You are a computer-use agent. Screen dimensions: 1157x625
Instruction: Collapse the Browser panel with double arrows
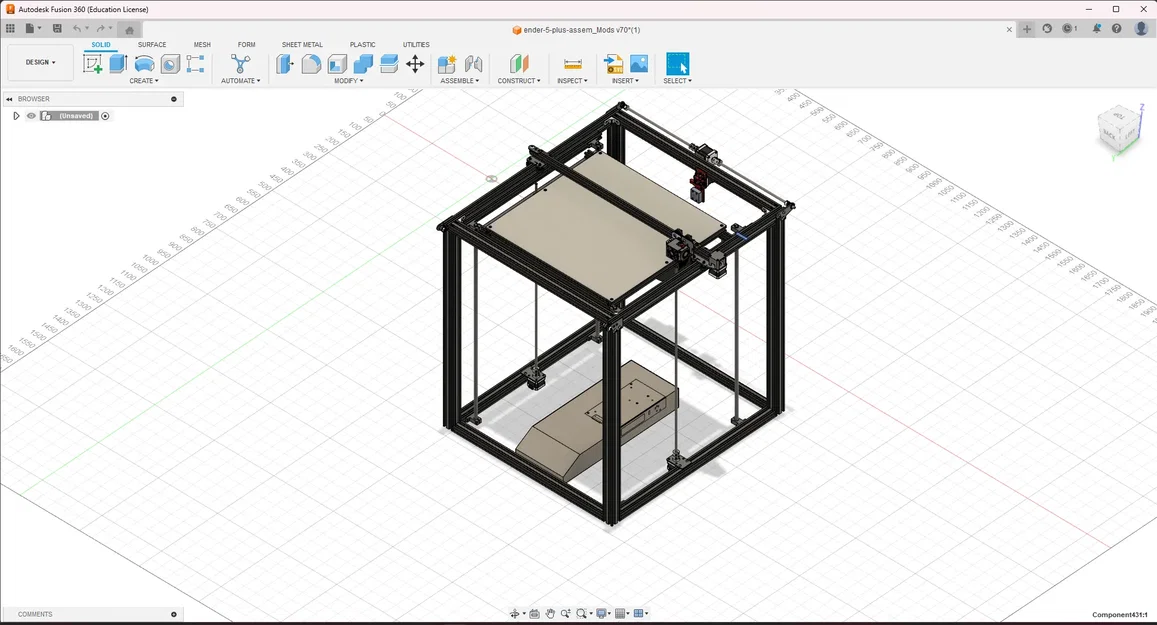tap(9, 99)
